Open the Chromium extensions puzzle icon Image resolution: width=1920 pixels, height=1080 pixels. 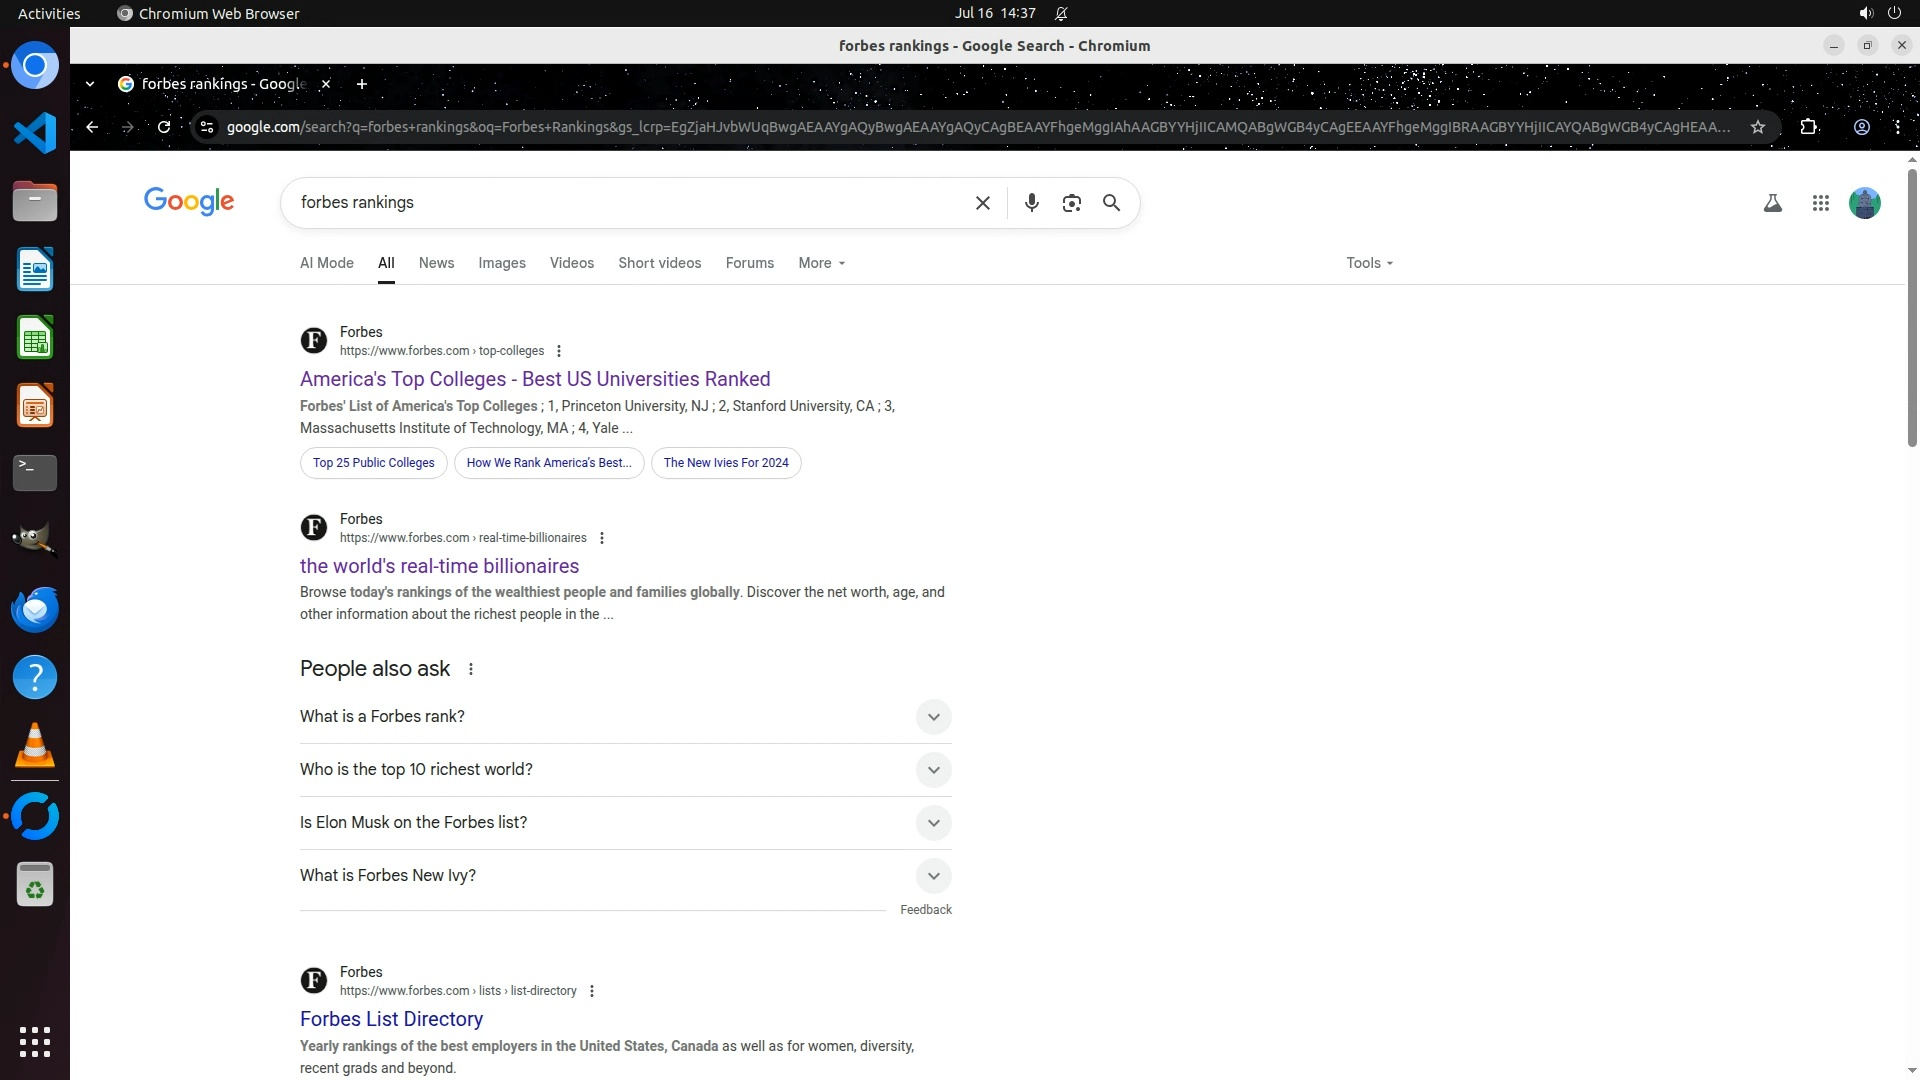pos(1808,127)
